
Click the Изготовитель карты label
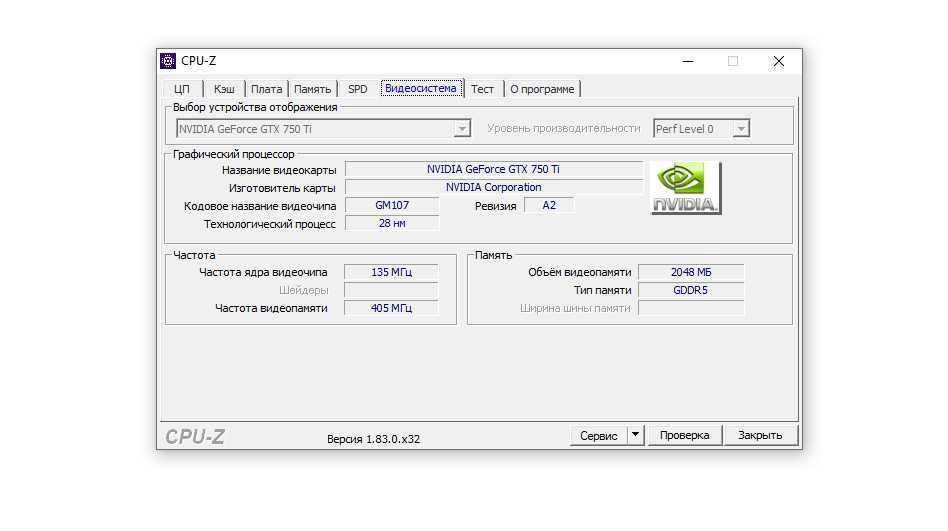282,188
